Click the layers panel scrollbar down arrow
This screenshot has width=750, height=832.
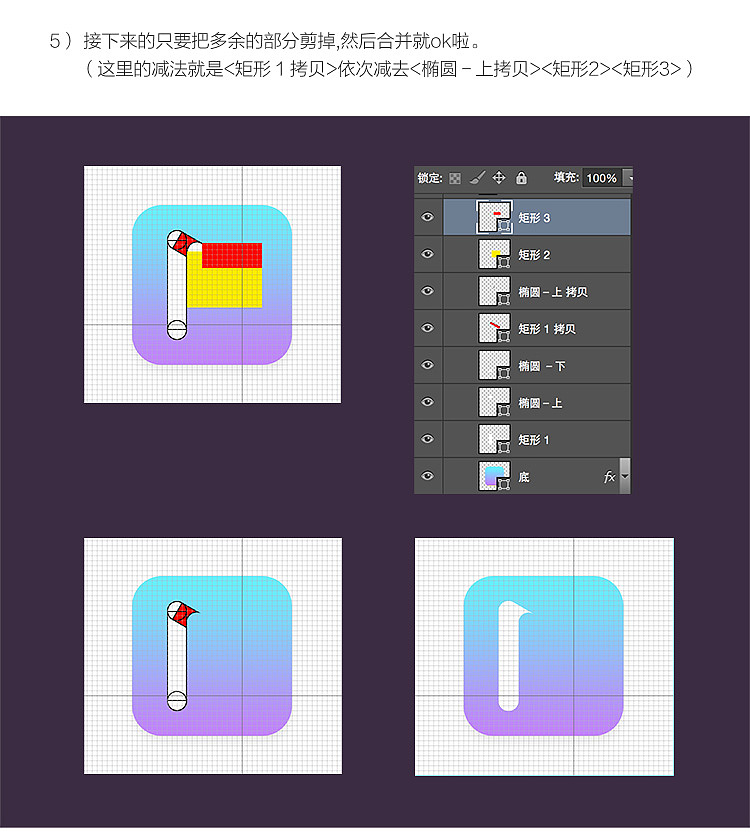[625, 476]
